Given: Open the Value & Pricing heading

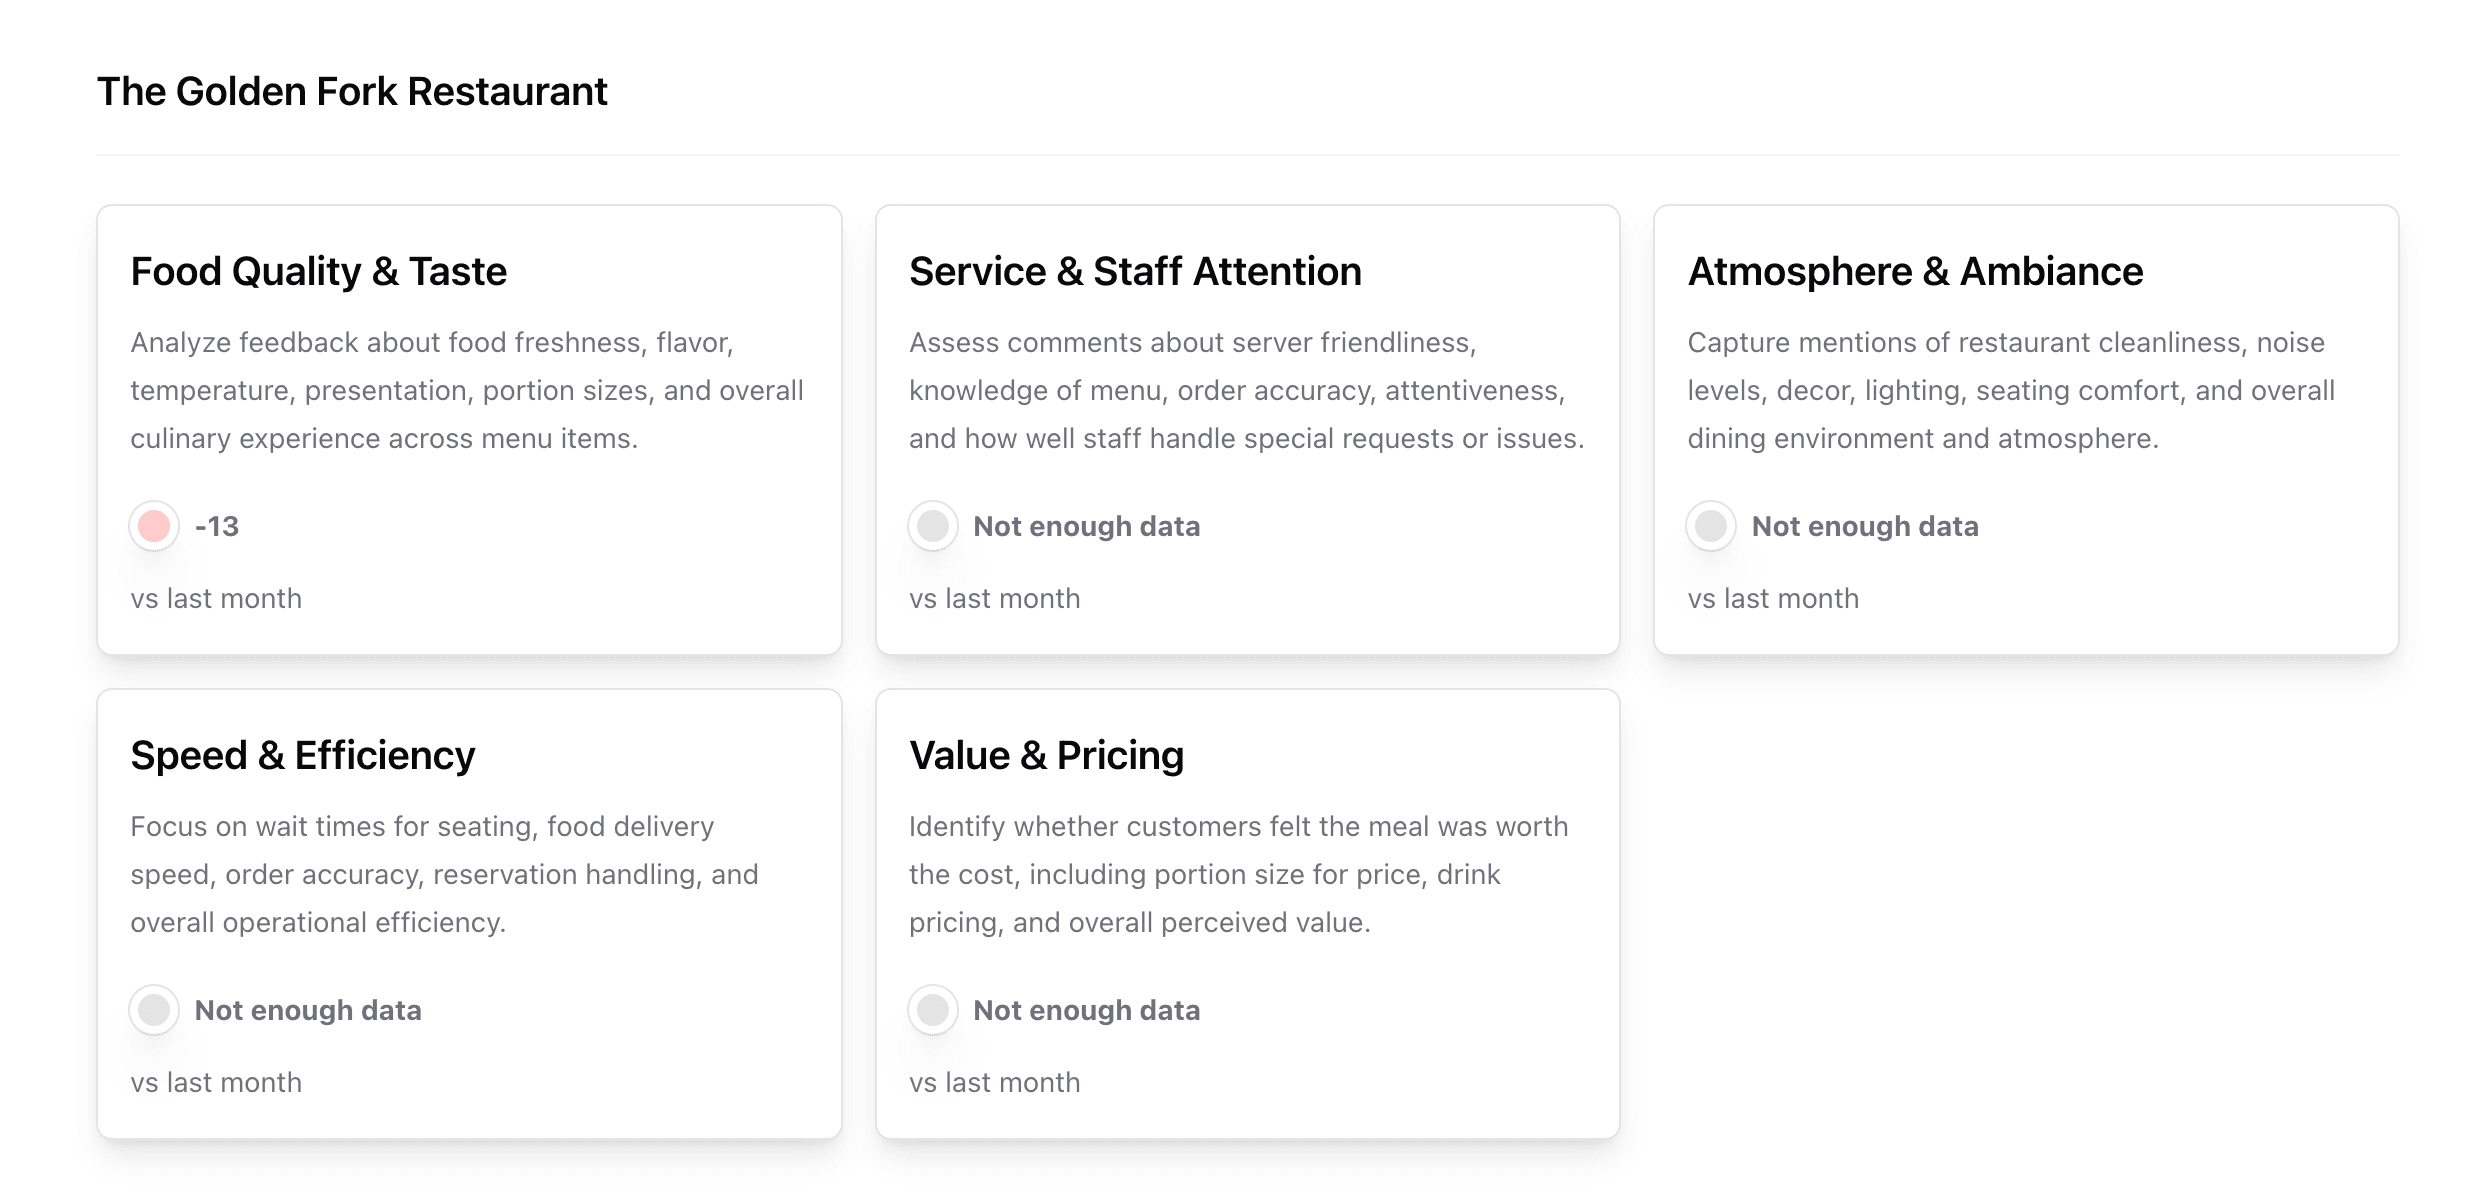Looking at the screenshot, I should (x=1046, y=755).
